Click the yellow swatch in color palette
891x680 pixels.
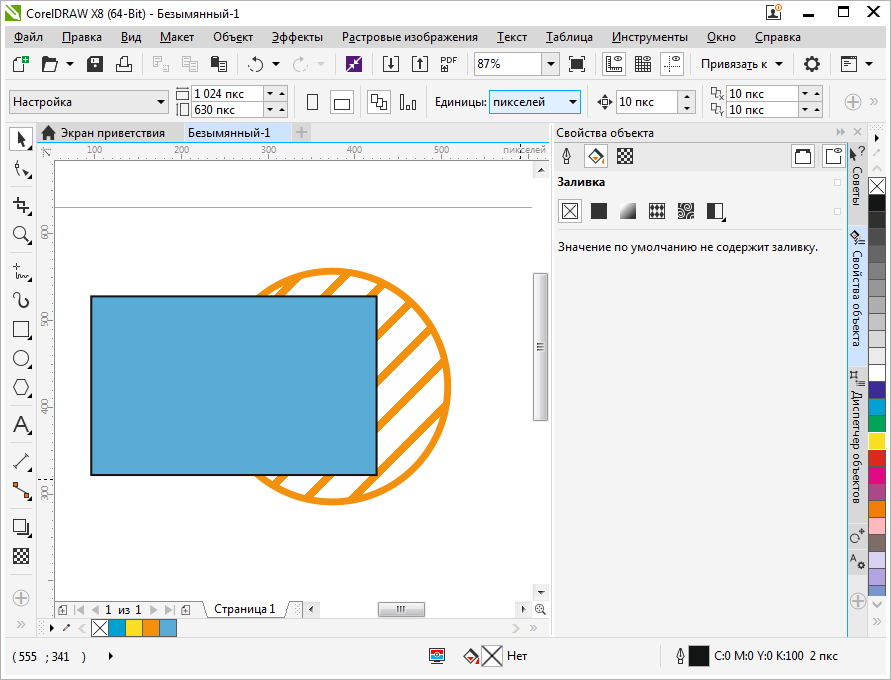tap(877, 441)
